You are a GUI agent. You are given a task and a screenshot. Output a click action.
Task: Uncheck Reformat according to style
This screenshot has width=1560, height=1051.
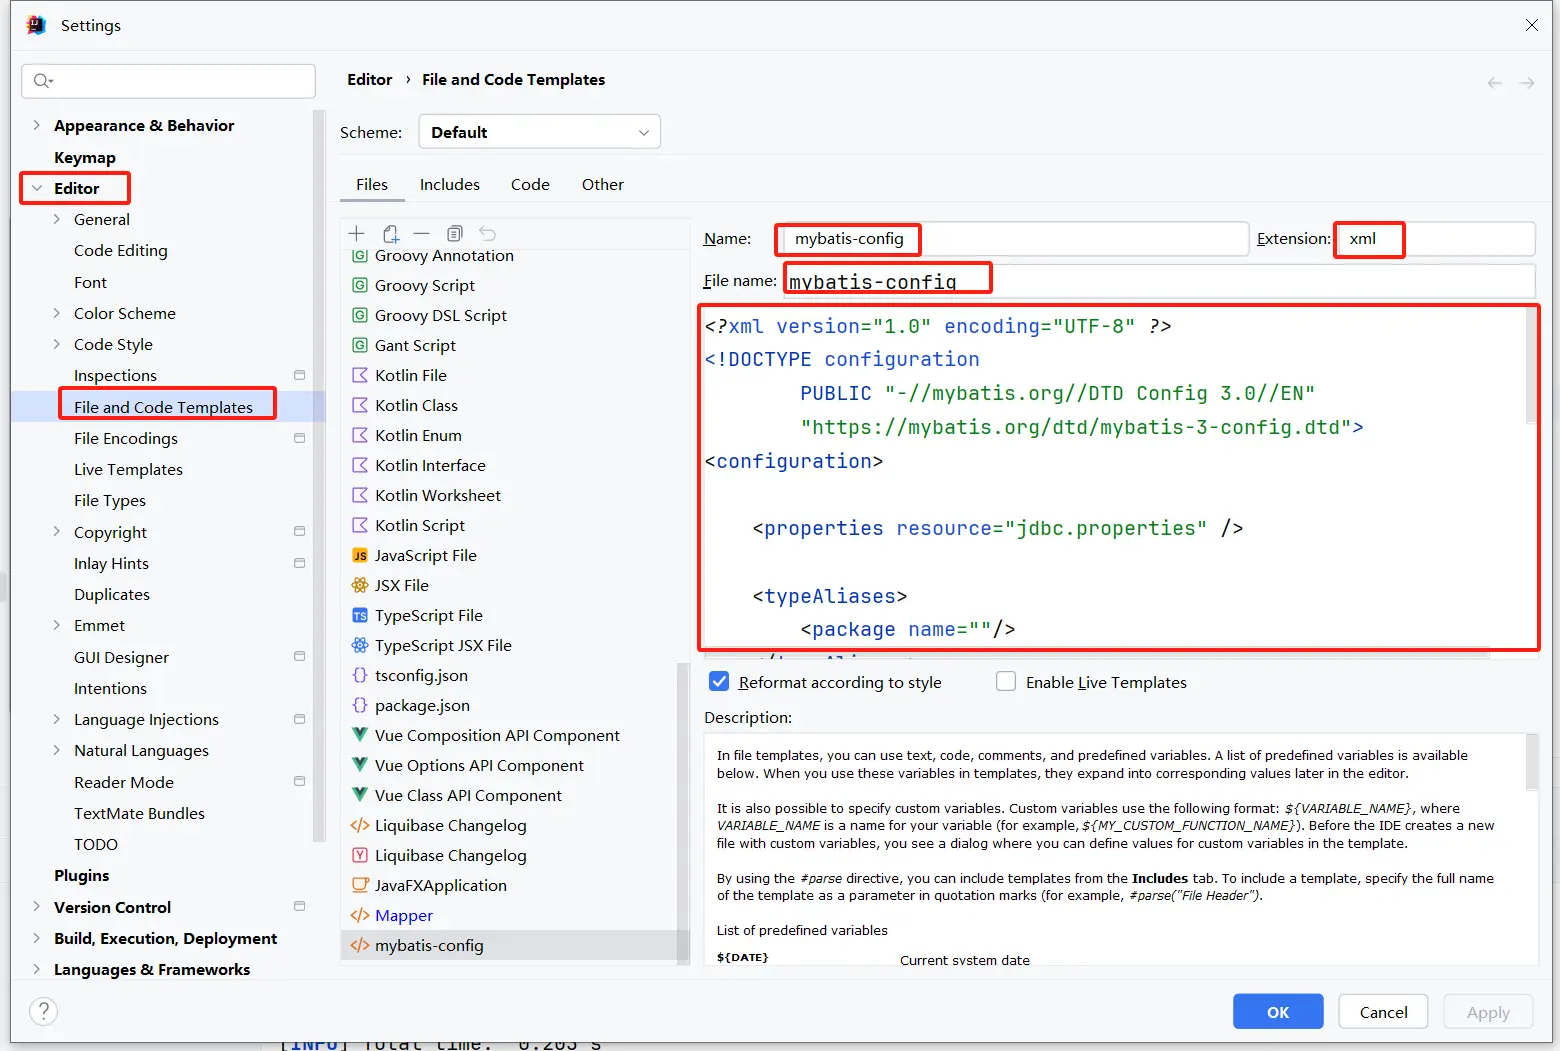(x=719, y=682)
